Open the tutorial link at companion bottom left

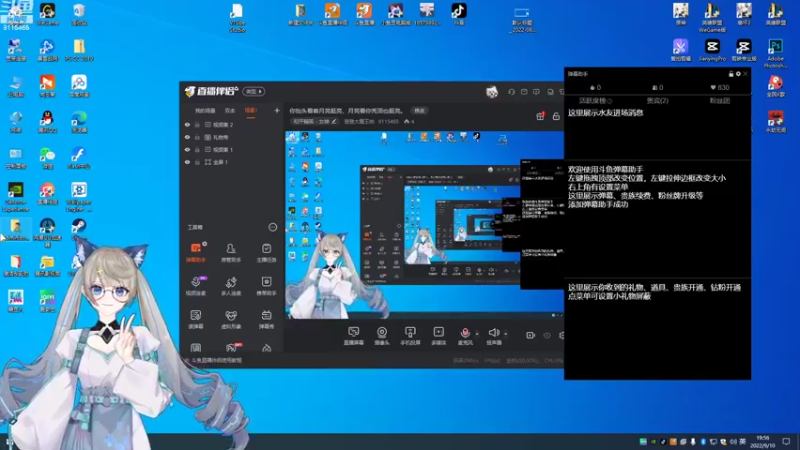click(x=216, y=360)
